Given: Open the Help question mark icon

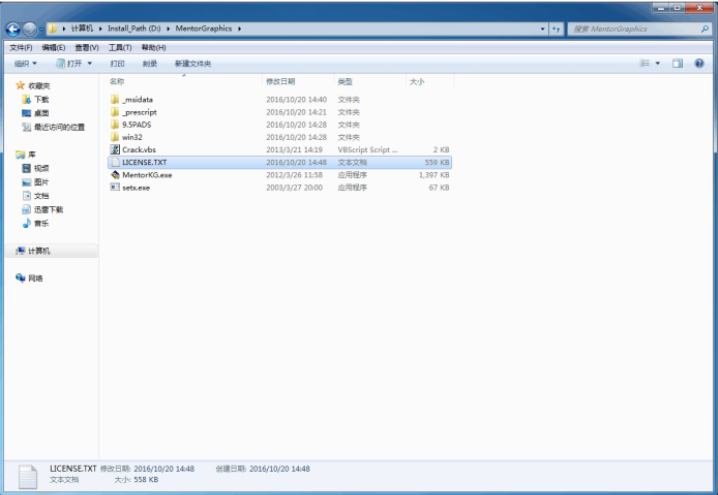Looking at the screenshot, I should tap(699, 63).
